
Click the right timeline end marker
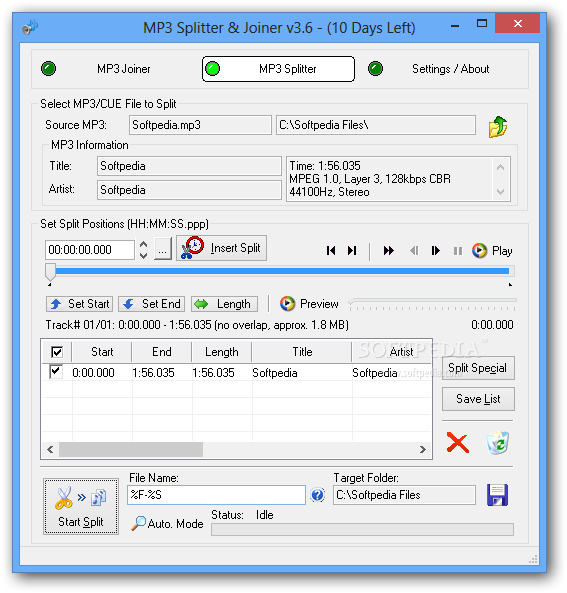(510, 284)
